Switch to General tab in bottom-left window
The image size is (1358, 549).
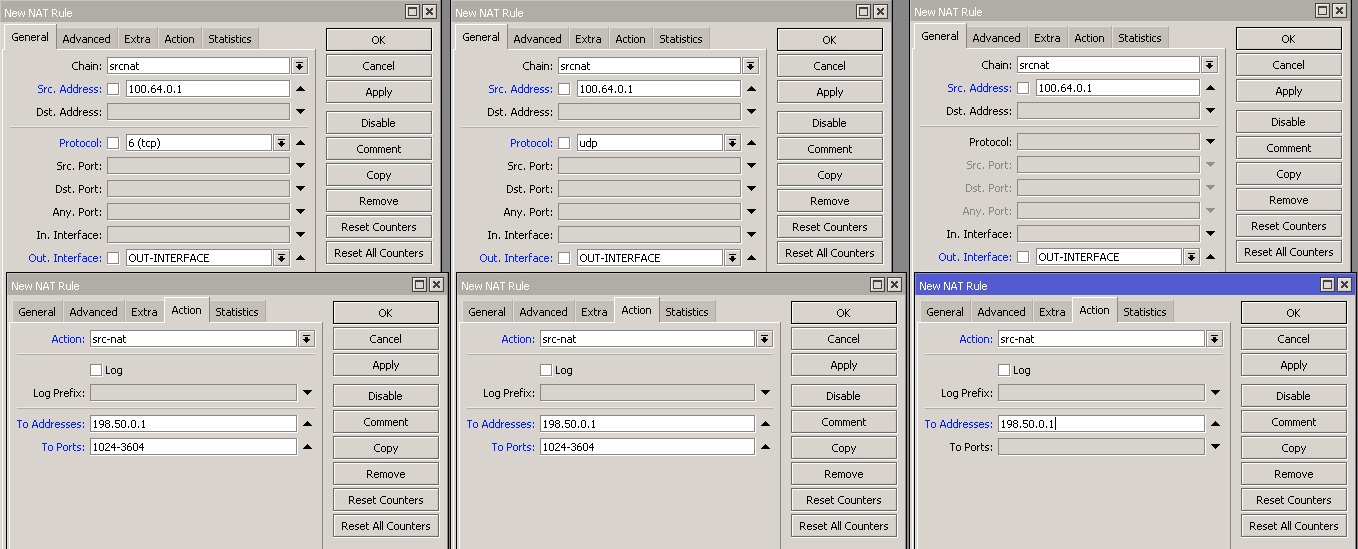tap(37, 312)
